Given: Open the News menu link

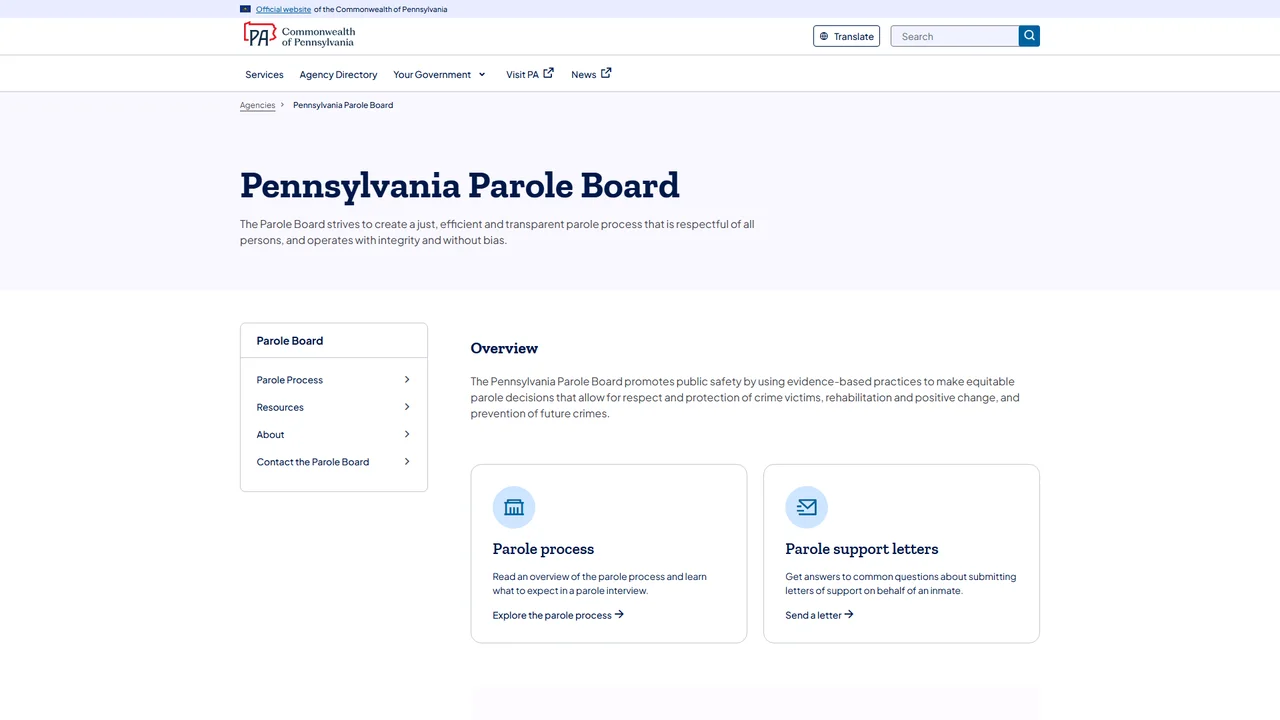Looking at the screenshot, I should (591, 74).
